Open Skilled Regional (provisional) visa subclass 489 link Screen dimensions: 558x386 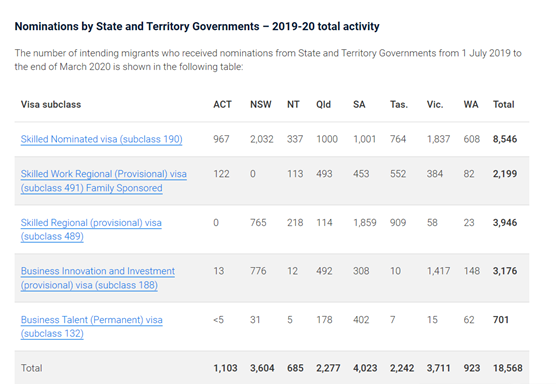point(91,229)
